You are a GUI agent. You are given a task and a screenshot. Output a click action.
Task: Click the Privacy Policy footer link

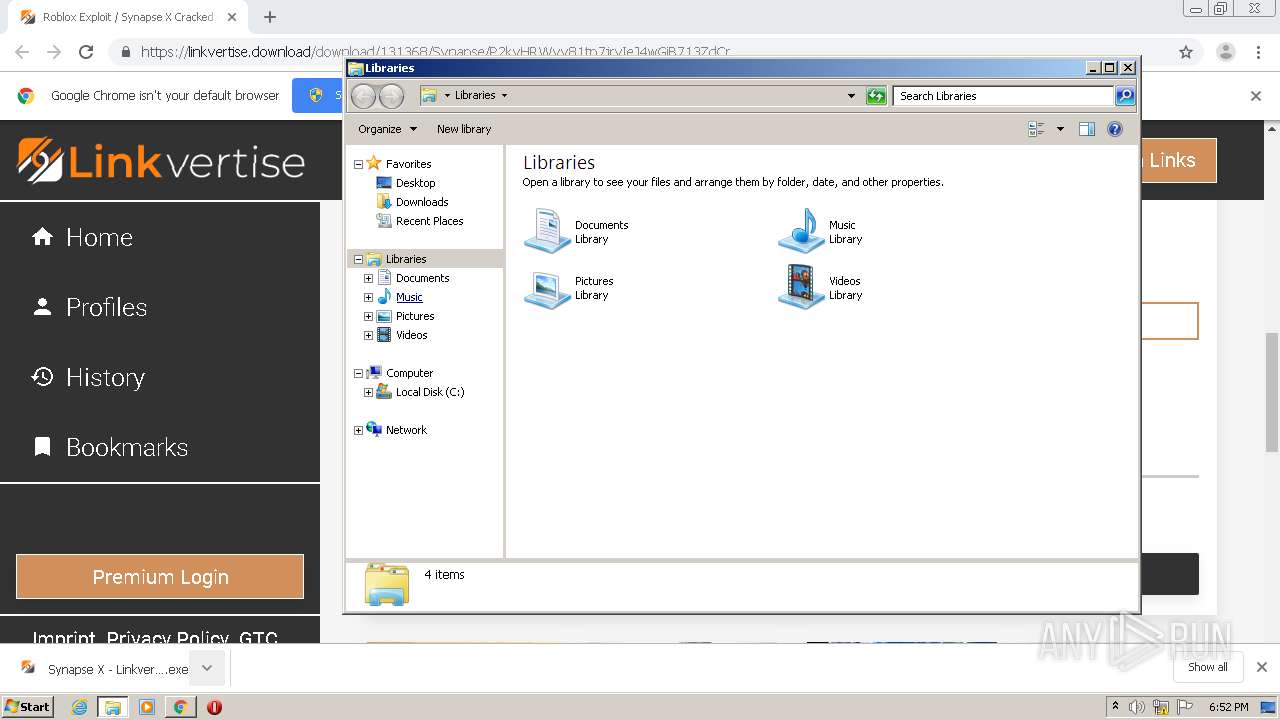click(x=166, y=638)
